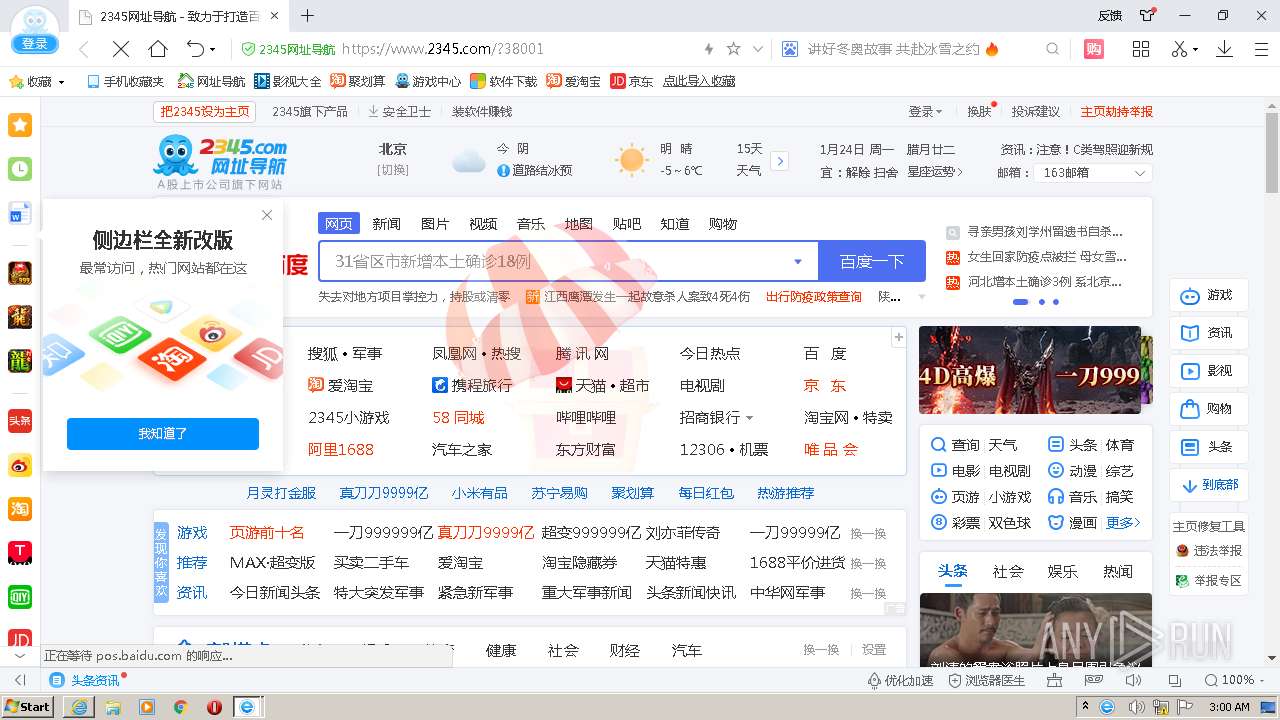1280x720 pixels.
Task: Open the 登录 dropdown in page header
Action: pos(925,111)
